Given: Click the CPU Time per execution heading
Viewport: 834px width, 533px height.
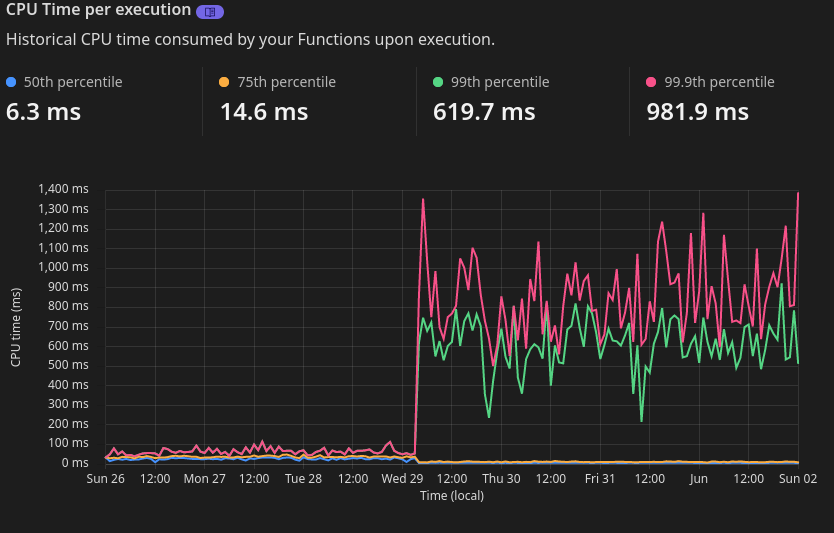Looking at the screenshot, I should click(x=98, y=10).
